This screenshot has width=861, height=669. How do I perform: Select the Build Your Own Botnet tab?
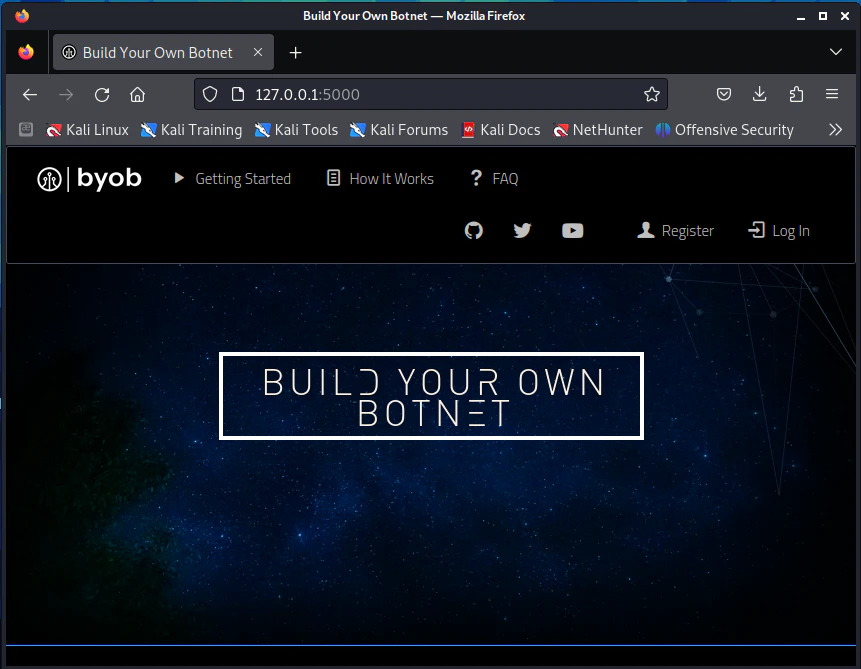tap(163, 52)
